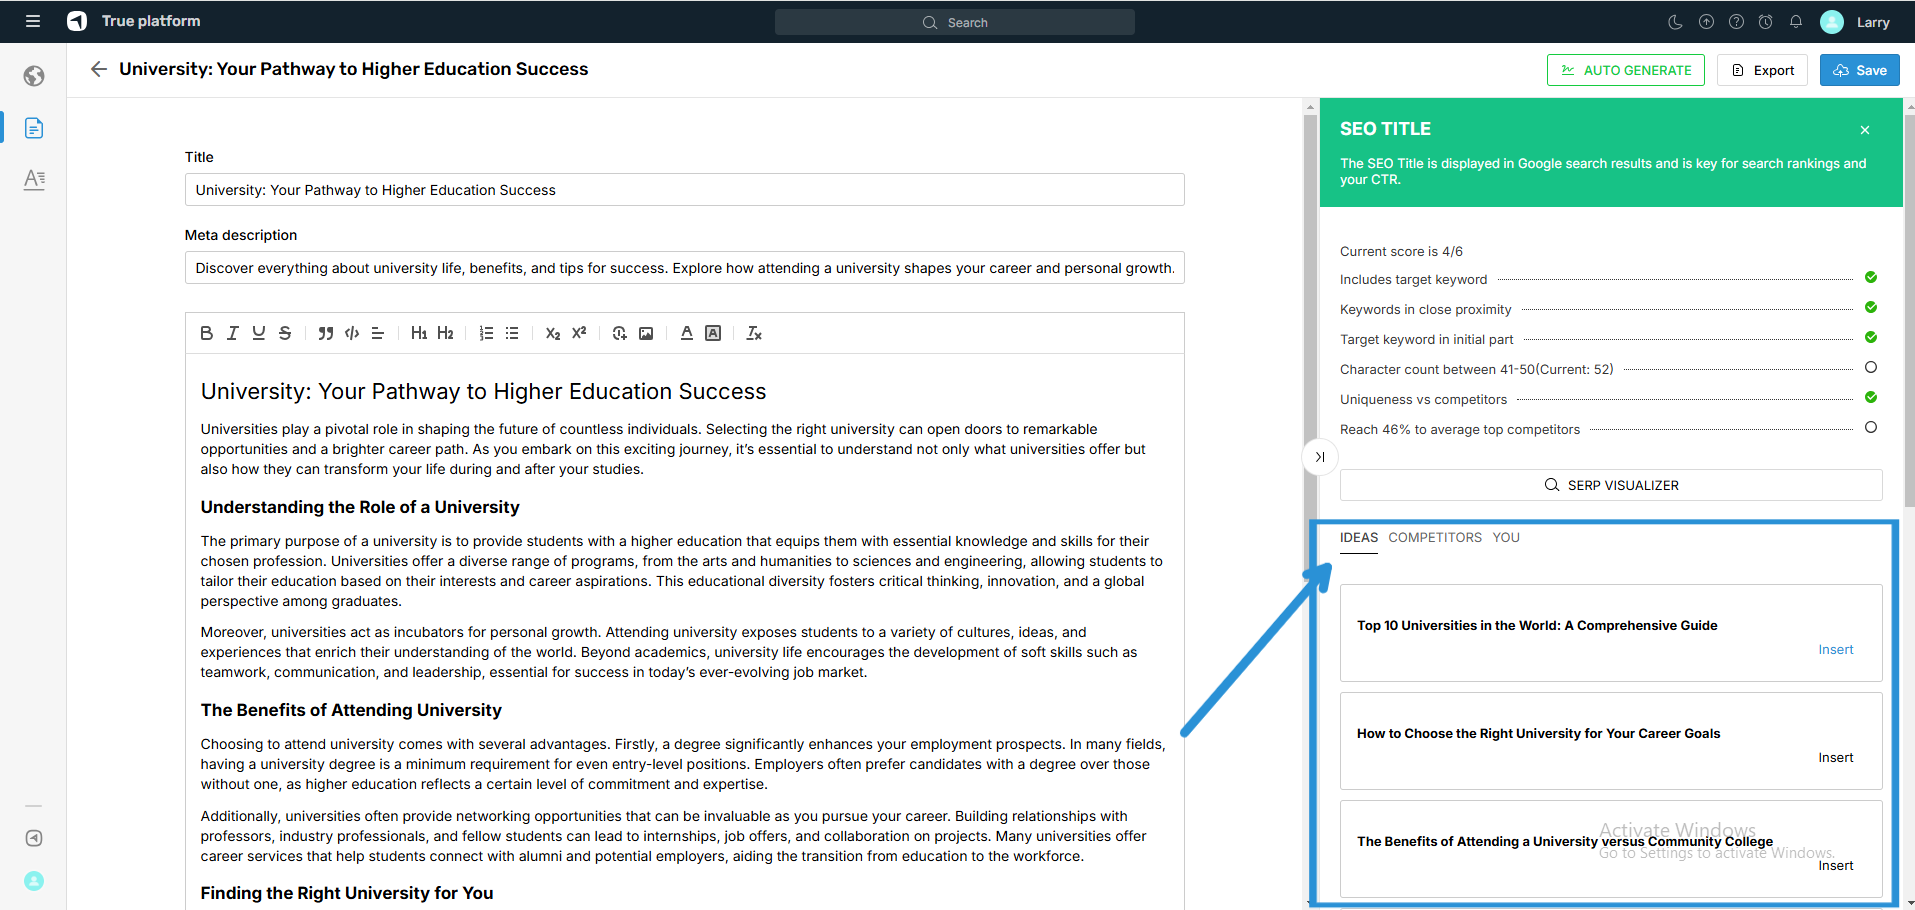Apply bold formatting in the editor toolbar
The image size is (1915, 910).
click(x=206, y=333)
